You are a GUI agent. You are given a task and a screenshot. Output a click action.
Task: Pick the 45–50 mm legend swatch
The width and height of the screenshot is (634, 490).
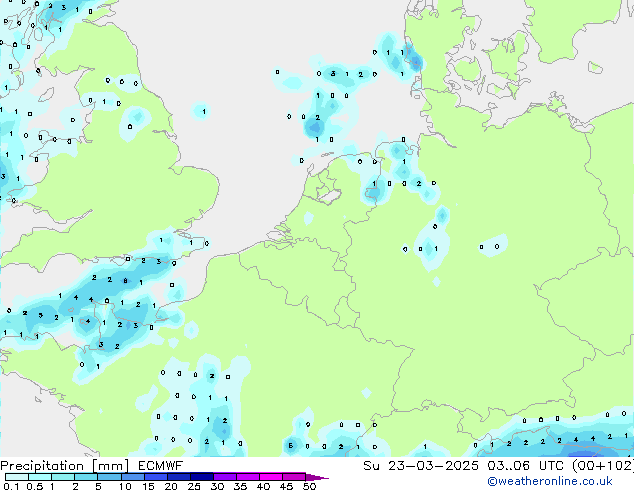pyautogui.click(x=294, y=477)
